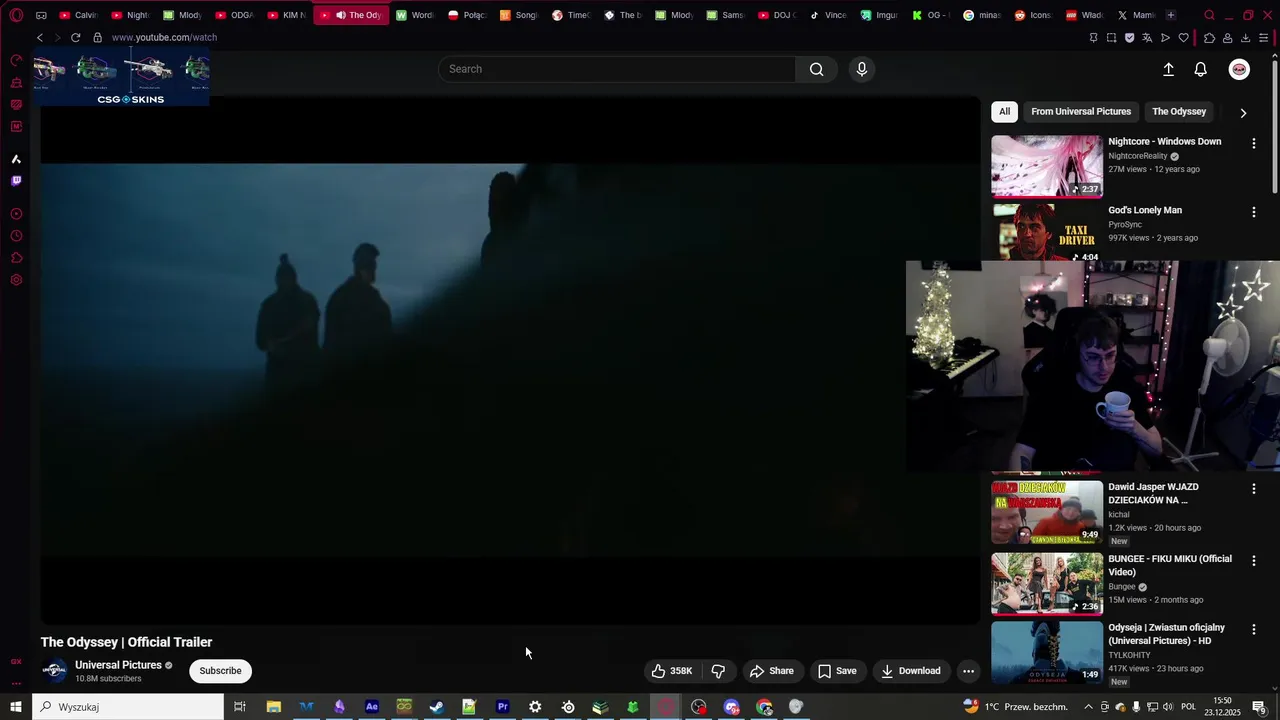Open a new tab with plus button
Viewport: 1280px width, 720px height.
point(1171,15)
